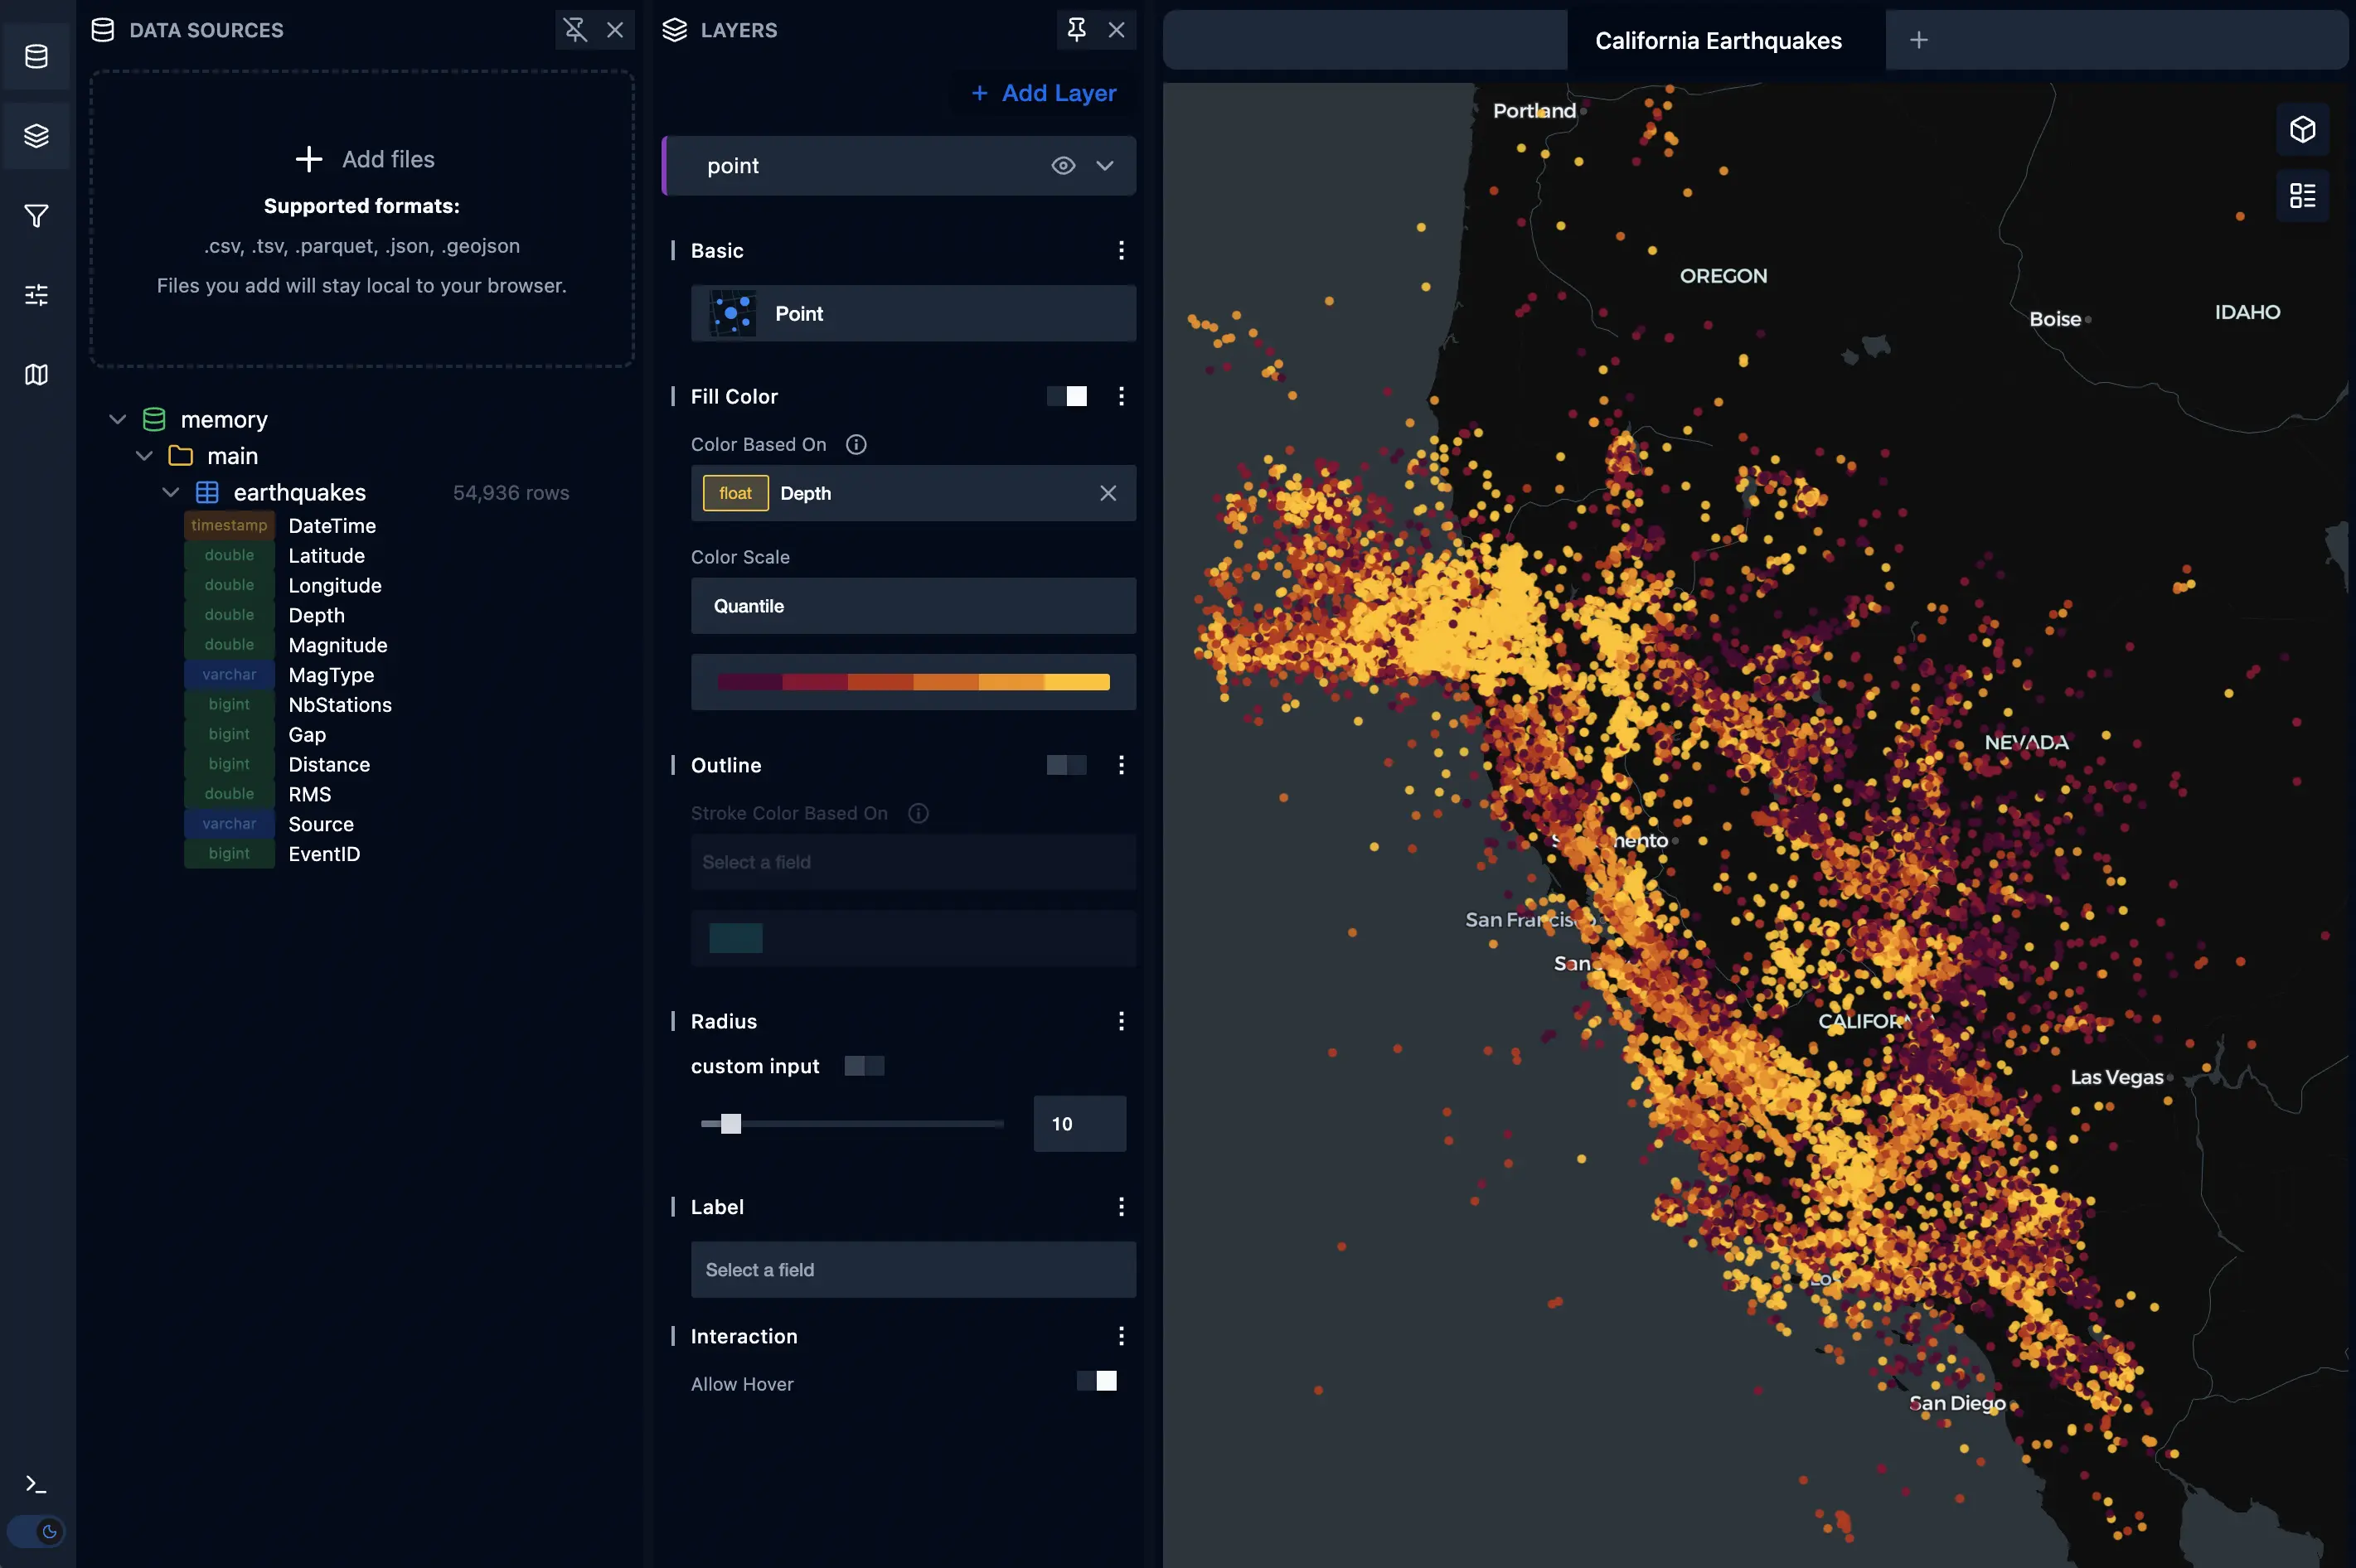This screenshot has width=2356, height=1568.
Task: Select the Layers panel icon in sidebar
Action: click(x=36, y=136)
